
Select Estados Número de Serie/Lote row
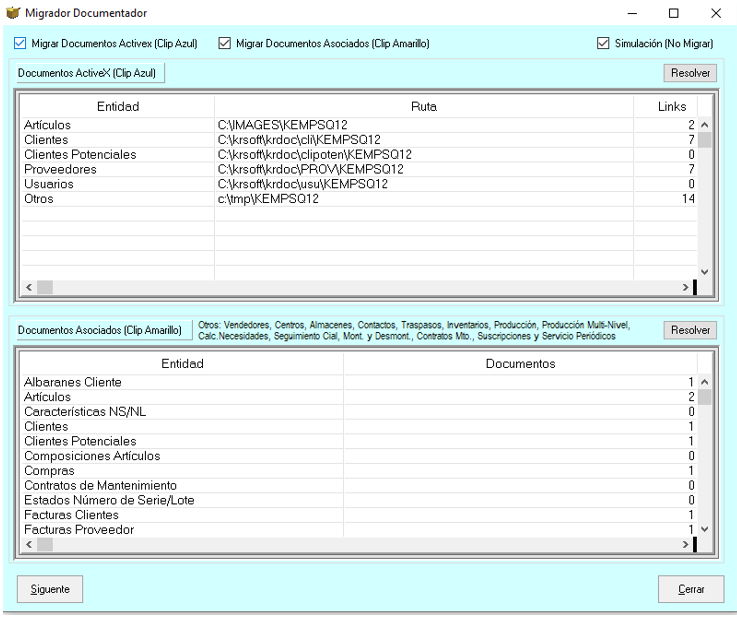(x=359, y=500)
